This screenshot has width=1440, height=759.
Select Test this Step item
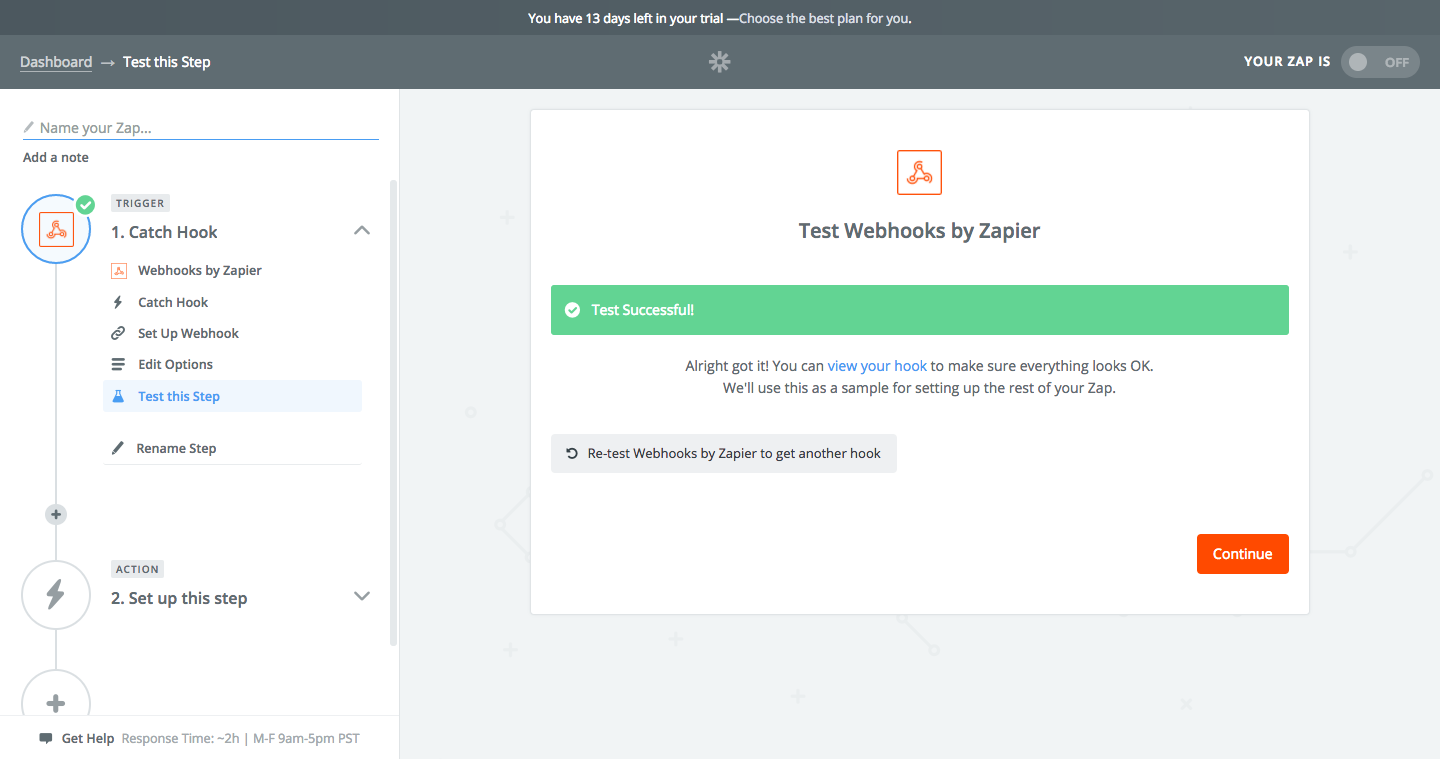coord(233,396)
